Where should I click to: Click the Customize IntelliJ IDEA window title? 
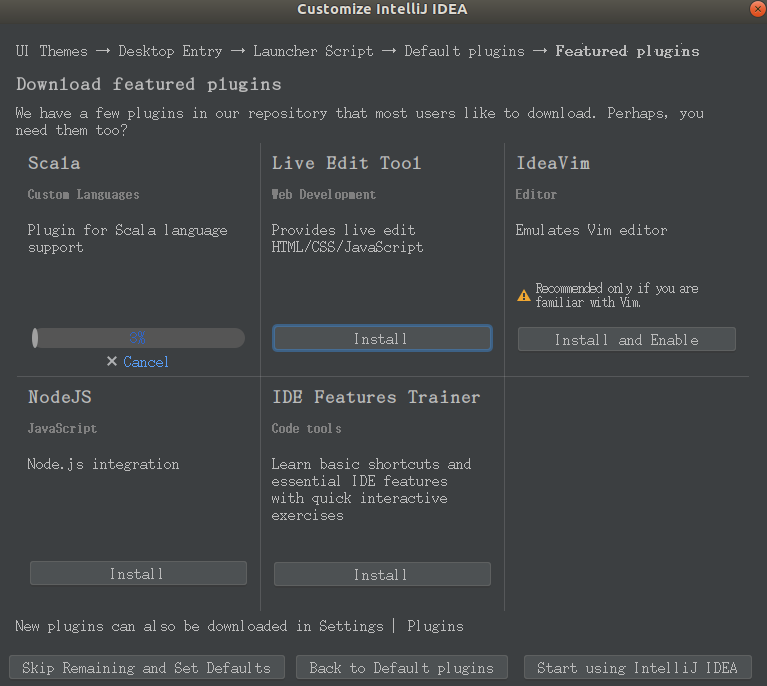[x=382, y=9]
